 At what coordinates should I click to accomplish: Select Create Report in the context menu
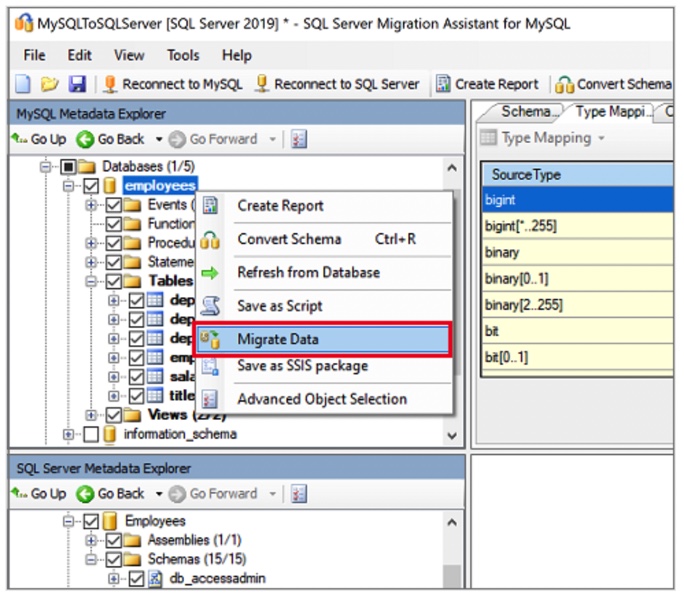click(324, 205)
